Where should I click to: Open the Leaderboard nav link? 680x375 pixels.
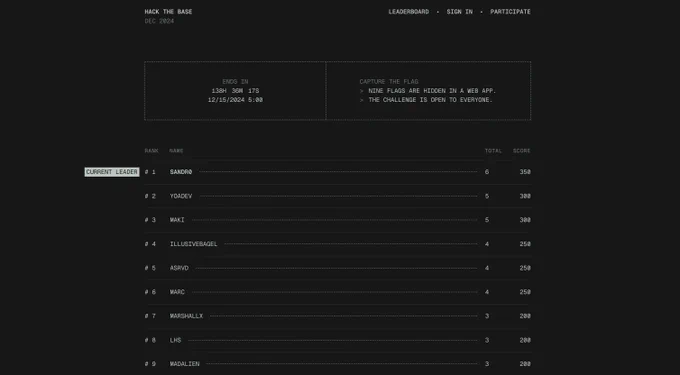click(409, 12)
